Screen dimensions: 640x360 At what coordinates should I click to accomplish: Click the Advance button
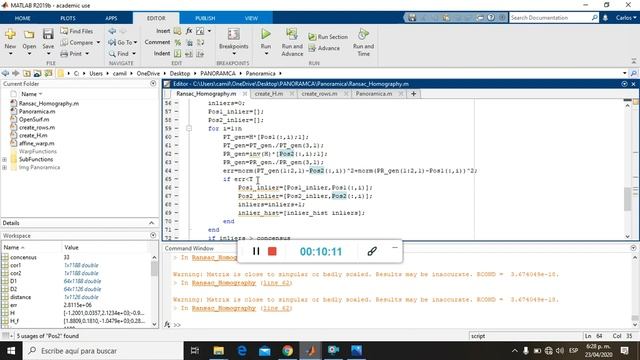(x=324, y=48)
